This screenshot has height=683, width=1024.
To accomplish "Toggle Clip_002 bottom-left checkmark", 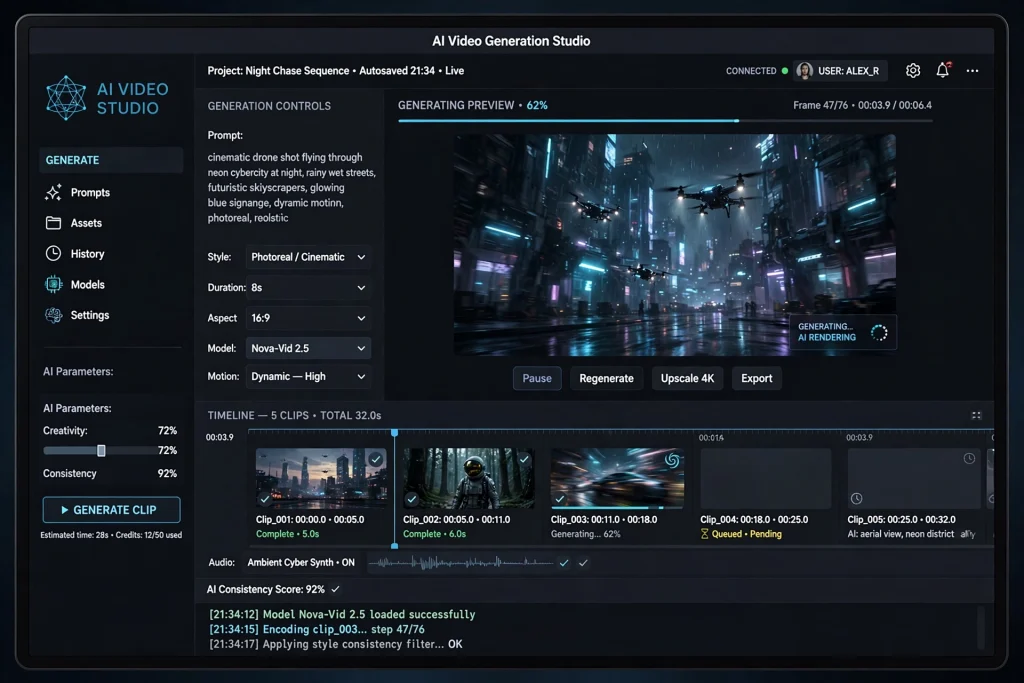I will [411, 499].
